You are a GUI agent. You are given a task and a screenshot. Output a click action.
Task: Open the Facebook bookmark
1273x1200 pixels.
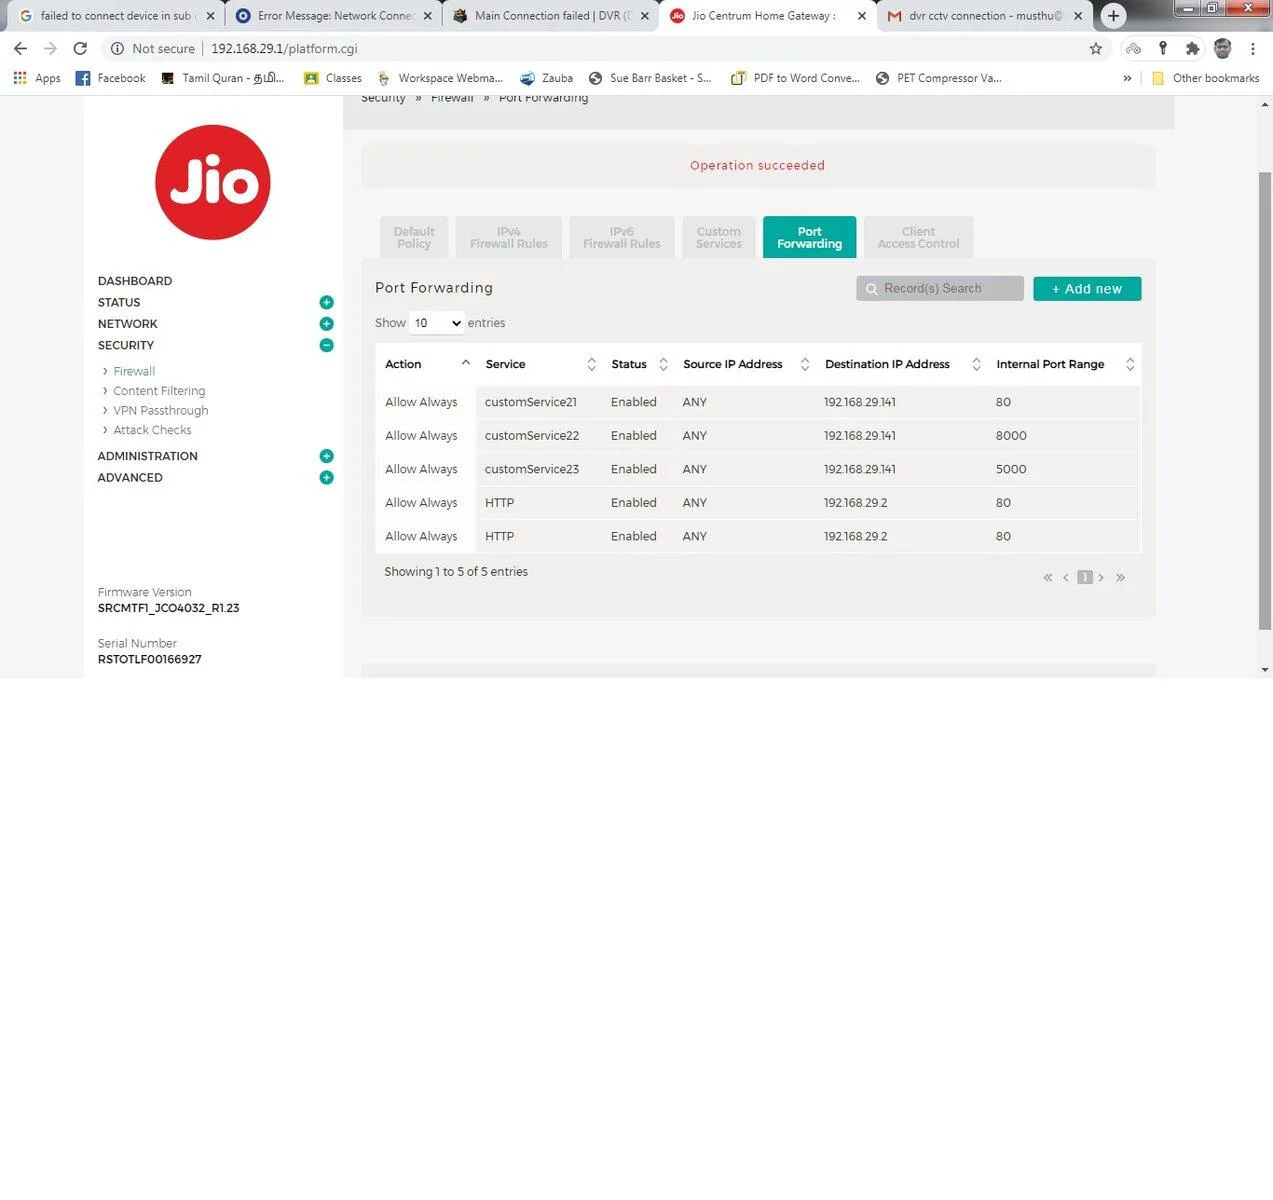[111, 78]
